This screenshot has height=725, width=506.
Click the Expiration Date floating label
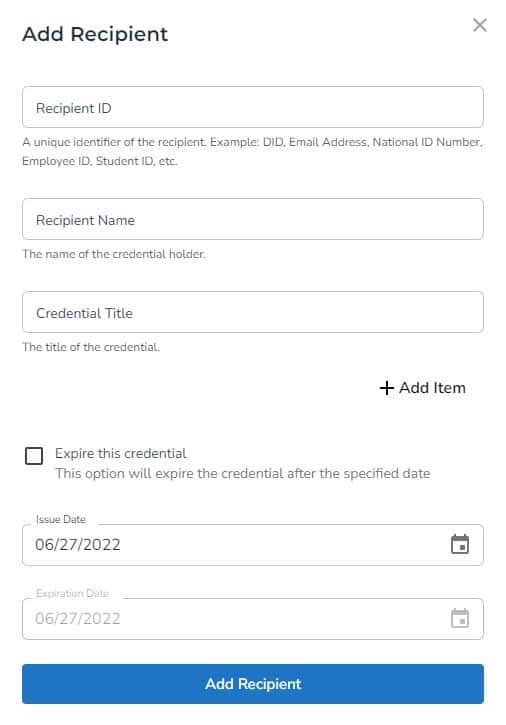[x=72, y=593]
